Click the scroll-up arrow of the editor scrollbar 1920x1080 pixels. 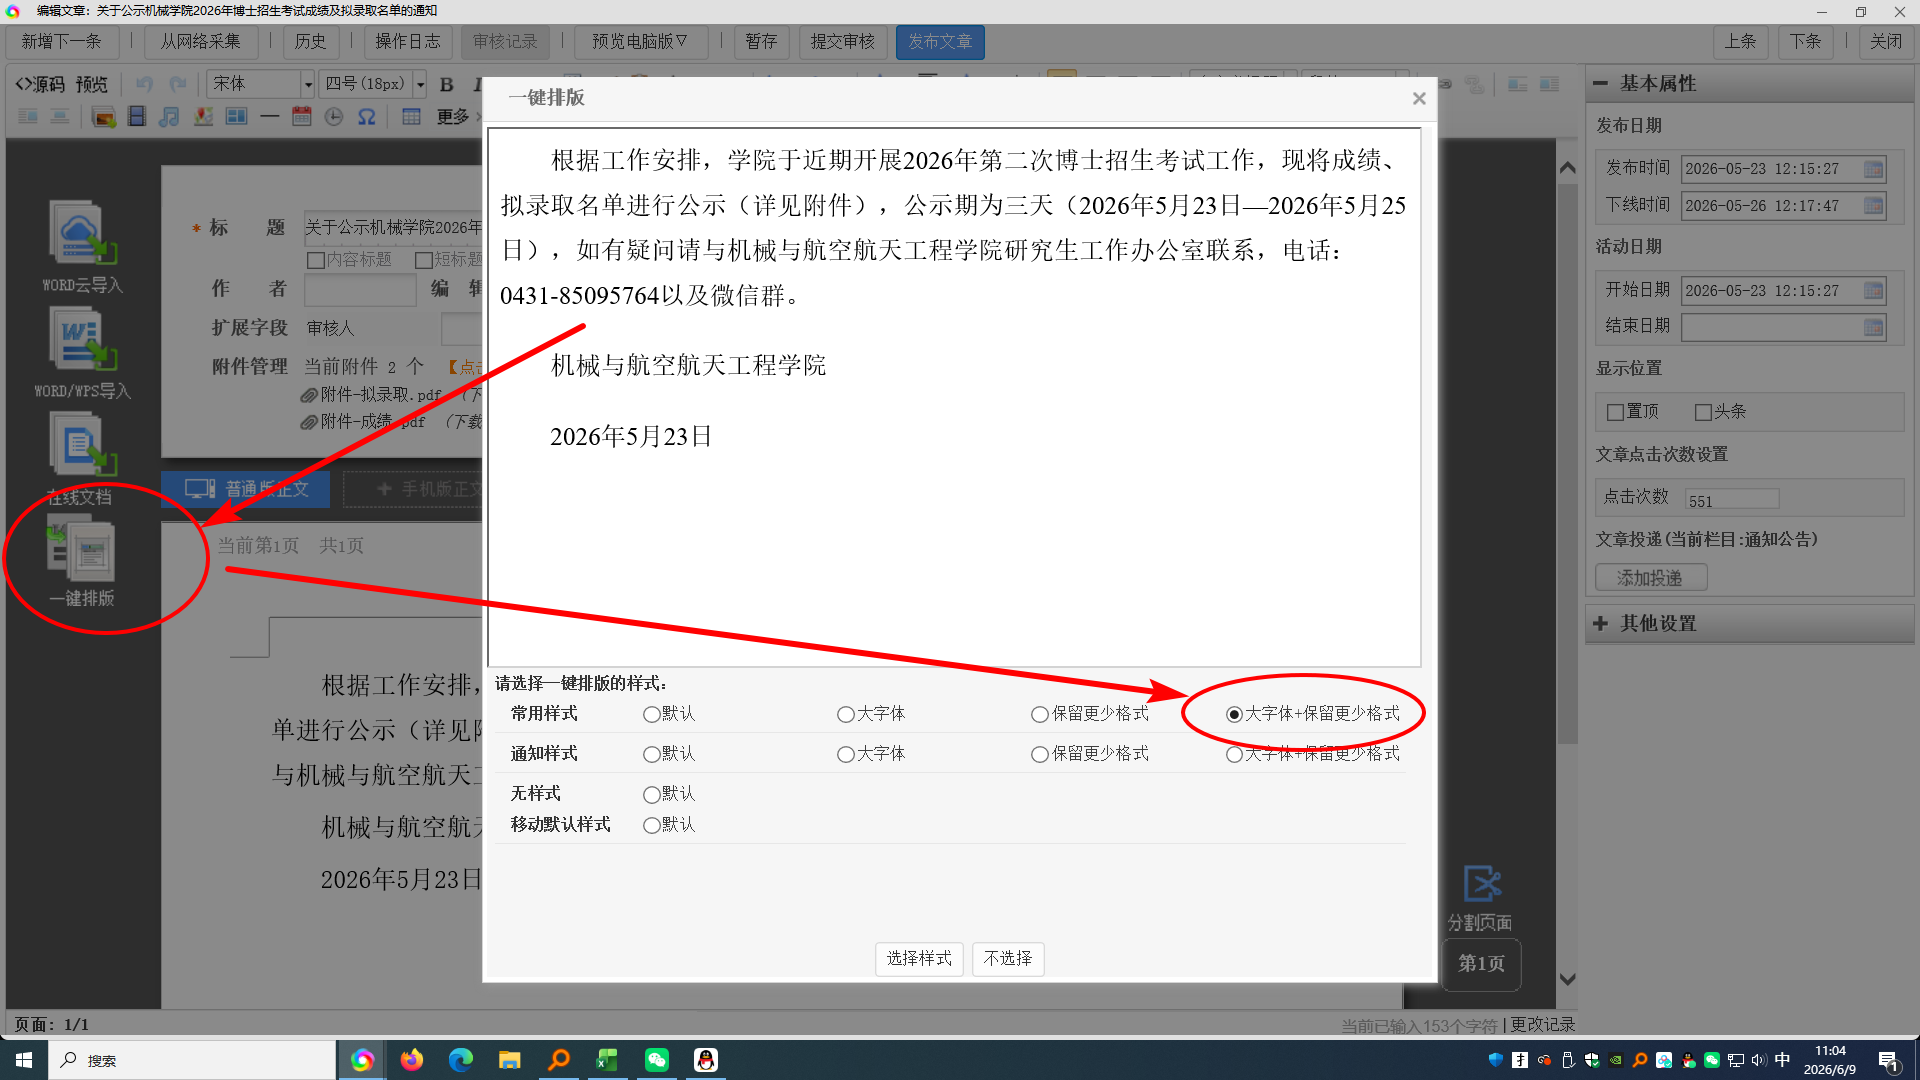tap(1567, 167)
